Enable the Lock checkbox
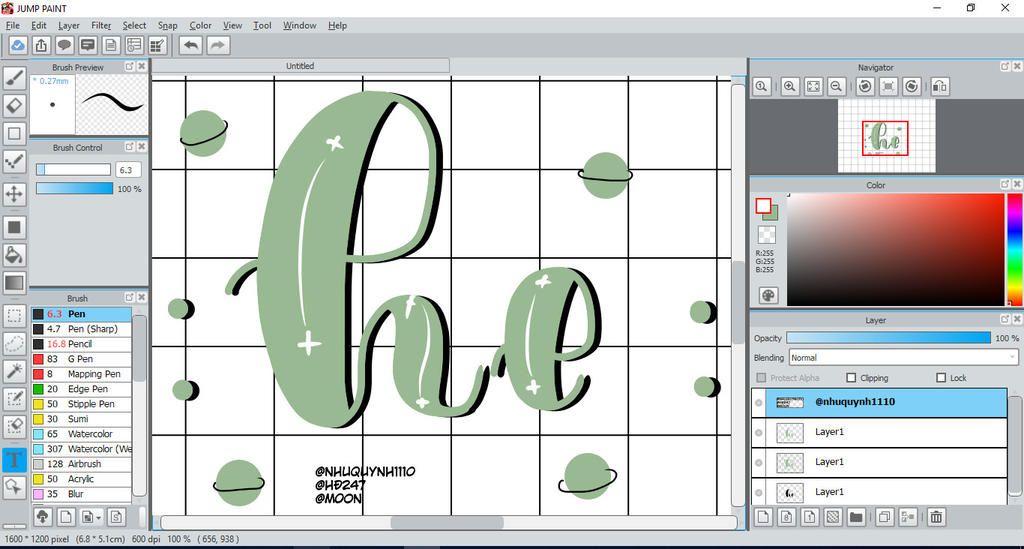The height and width of the screenshot is (549, 1024). [x=941, y=377]
